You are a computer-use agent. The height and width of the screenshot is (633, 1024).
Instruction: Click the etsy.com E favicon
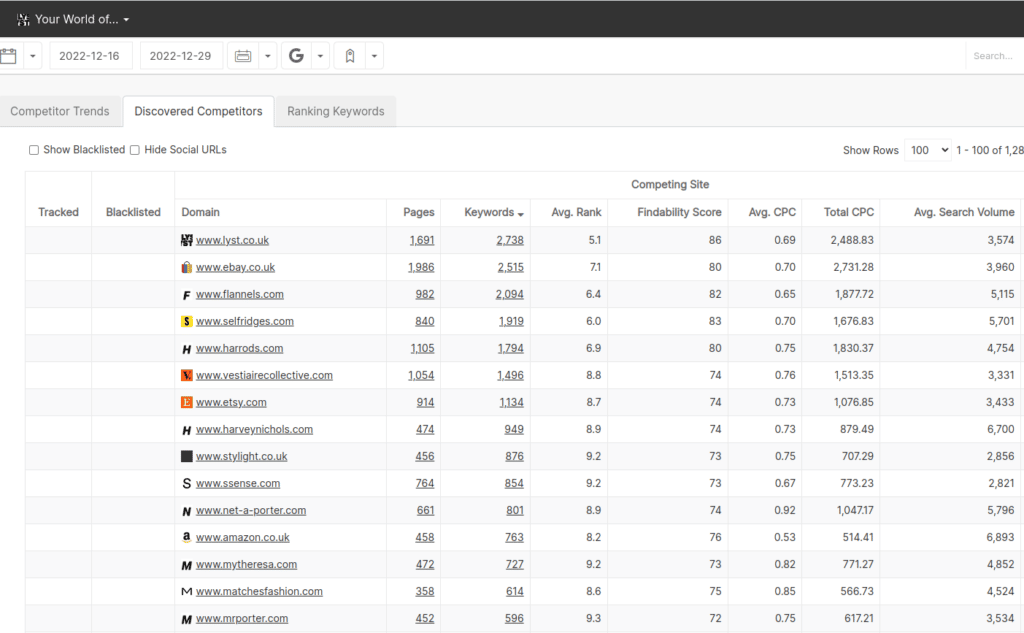pos(187,402)
